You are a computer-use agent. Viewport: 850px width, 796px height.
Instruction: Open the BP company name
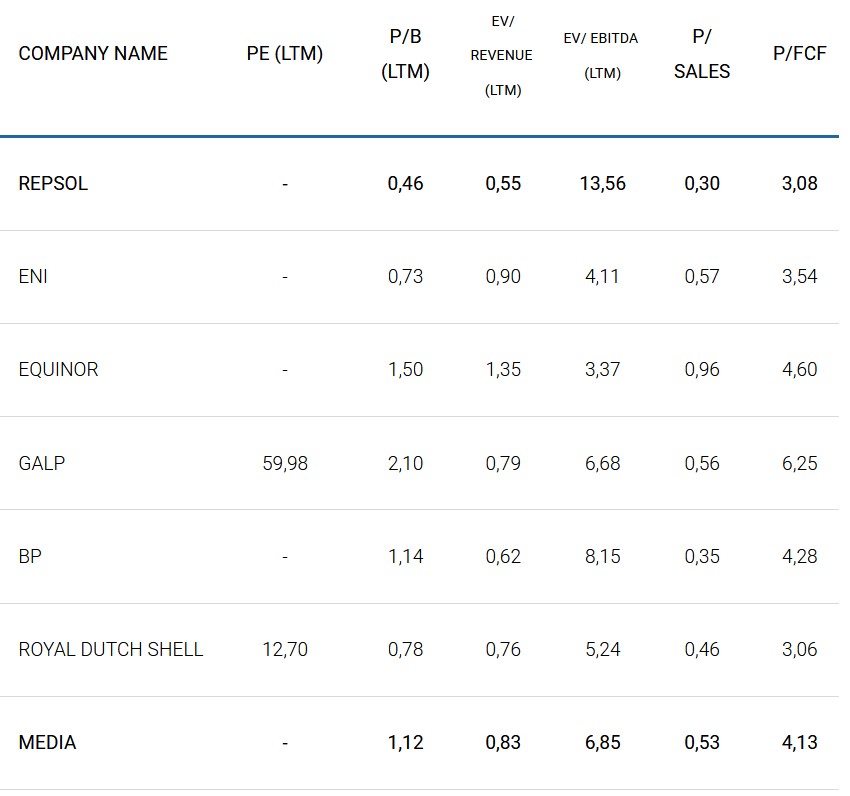click(x=30, y=556)
